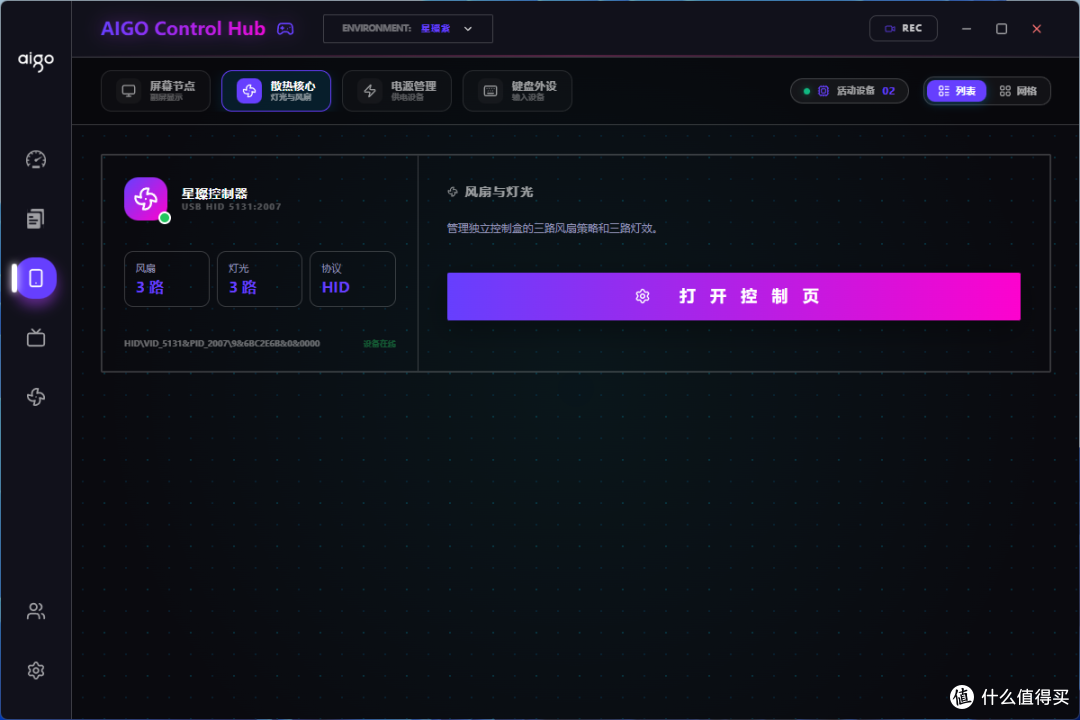Click the 风扇与灯光 heading

[499, 192]
